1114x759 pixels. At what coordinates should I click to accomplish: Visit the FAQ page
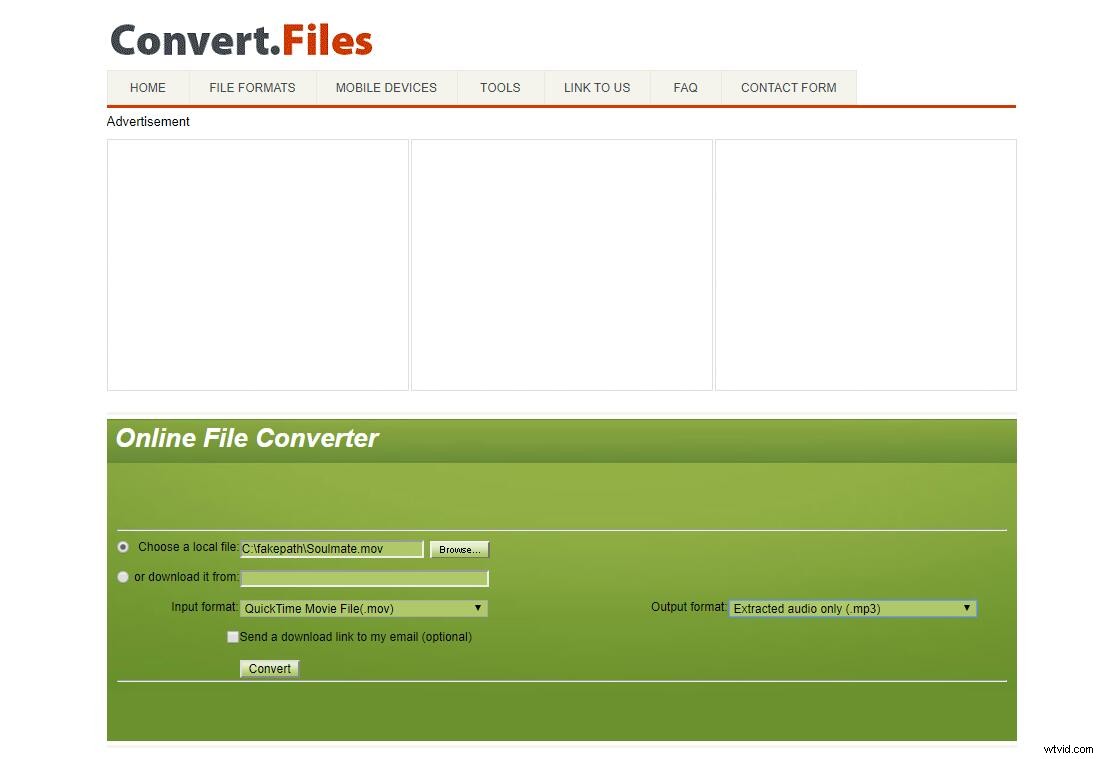(685, 87)
